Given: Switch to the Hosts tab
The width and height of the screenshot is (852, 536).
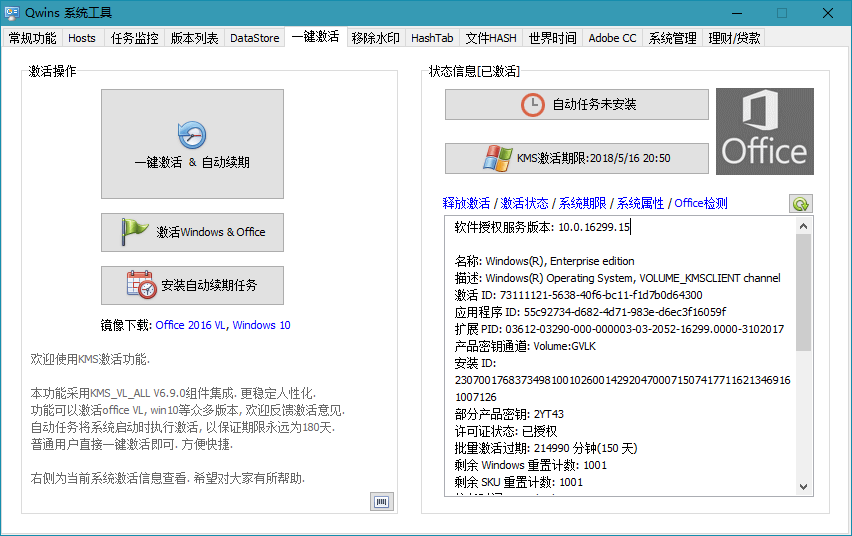Looking at the screenshot, I should coord(82,38).
